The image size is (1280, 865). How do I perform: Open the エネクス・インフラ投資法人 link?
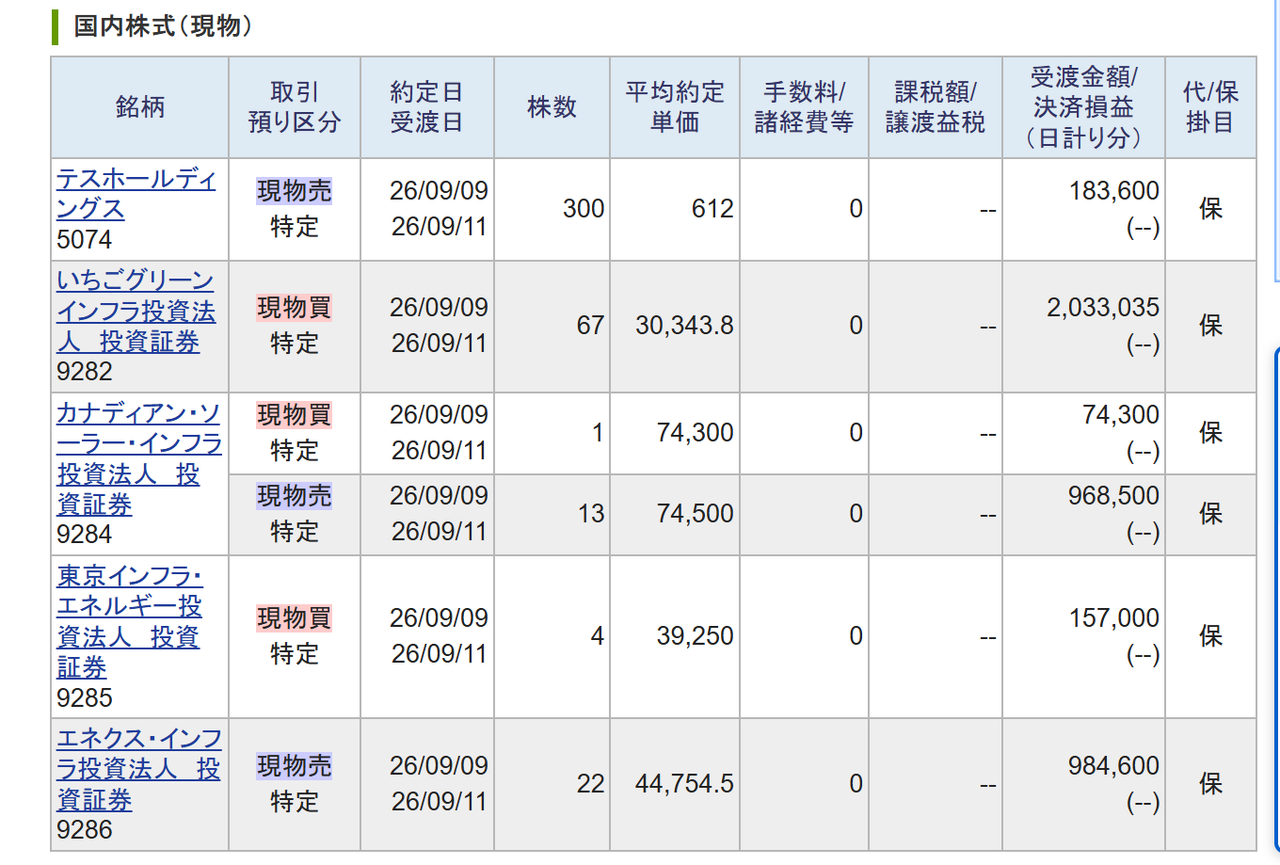[x=139, y=769]
